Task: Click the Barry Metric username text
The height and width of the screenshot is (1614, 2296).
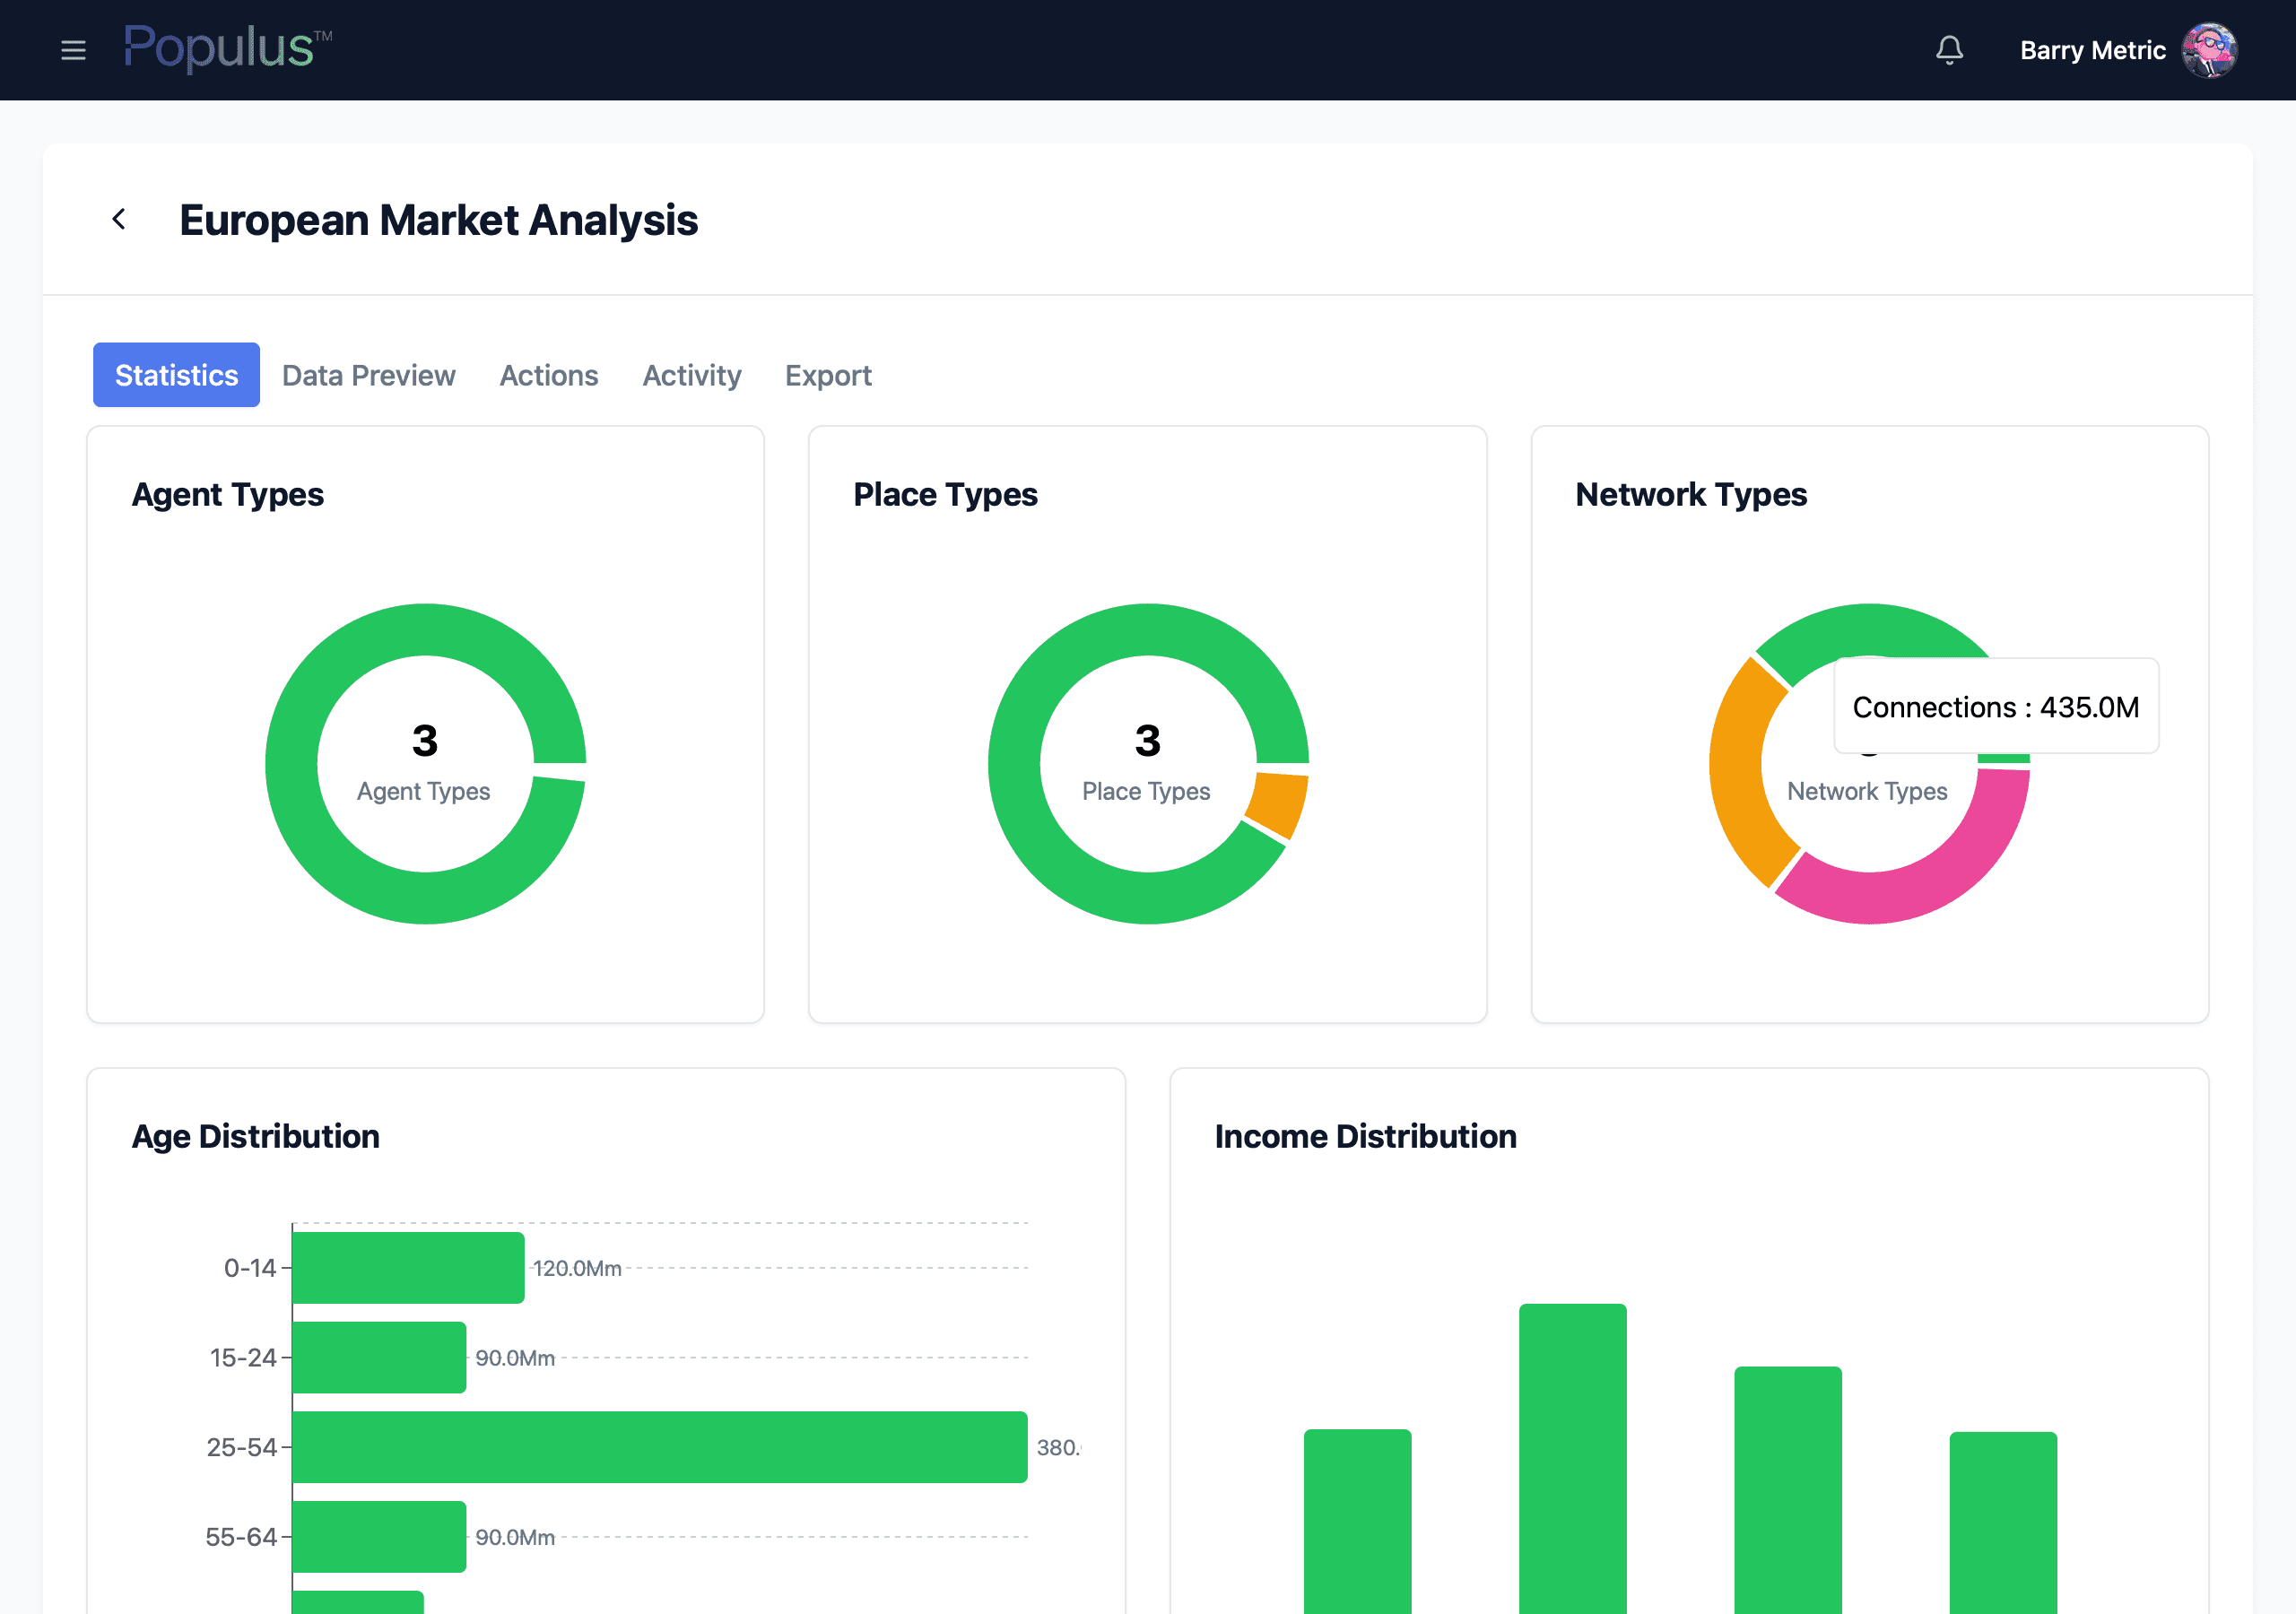Action: pyautogui.click(x=2092, y=50)
